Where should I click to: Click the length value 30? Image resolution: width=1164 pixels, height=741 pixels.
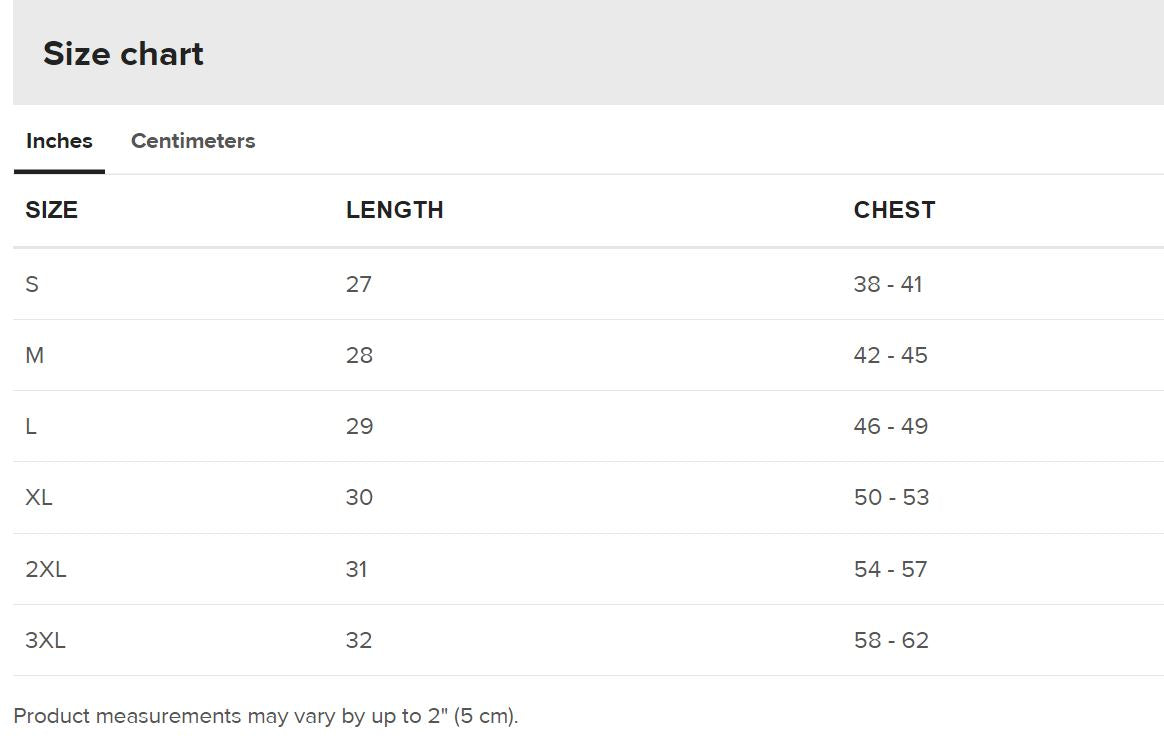(x=359, y=497)
